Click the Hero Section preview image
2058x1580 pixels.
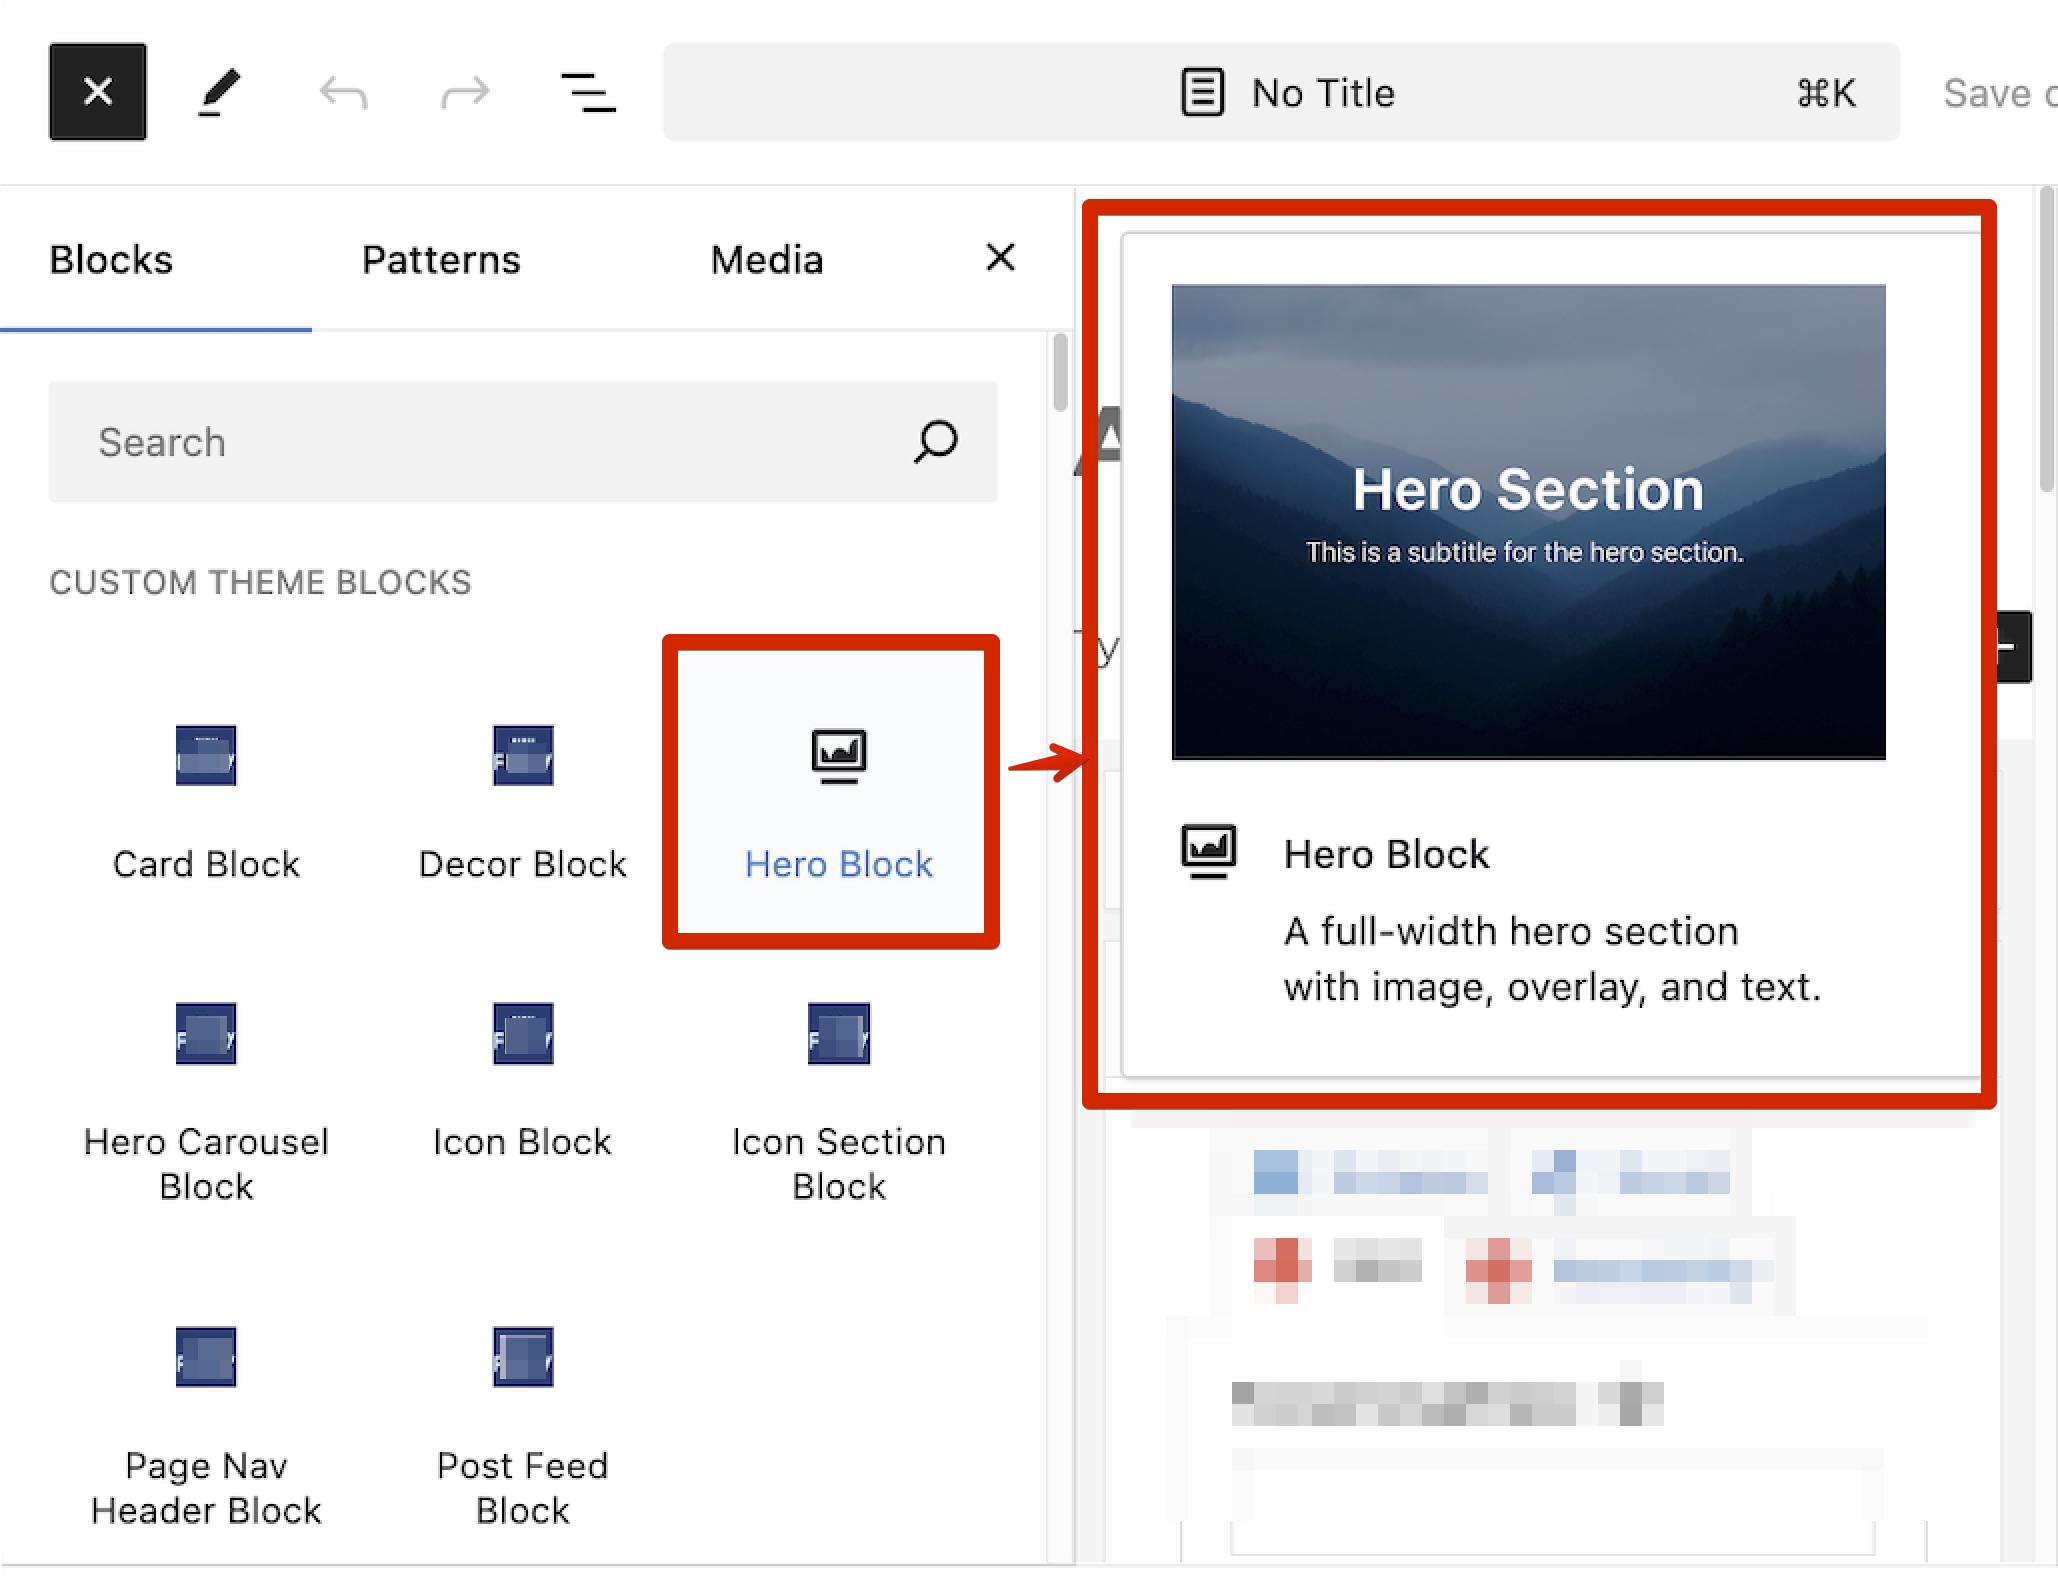[x=1528, y=522]
